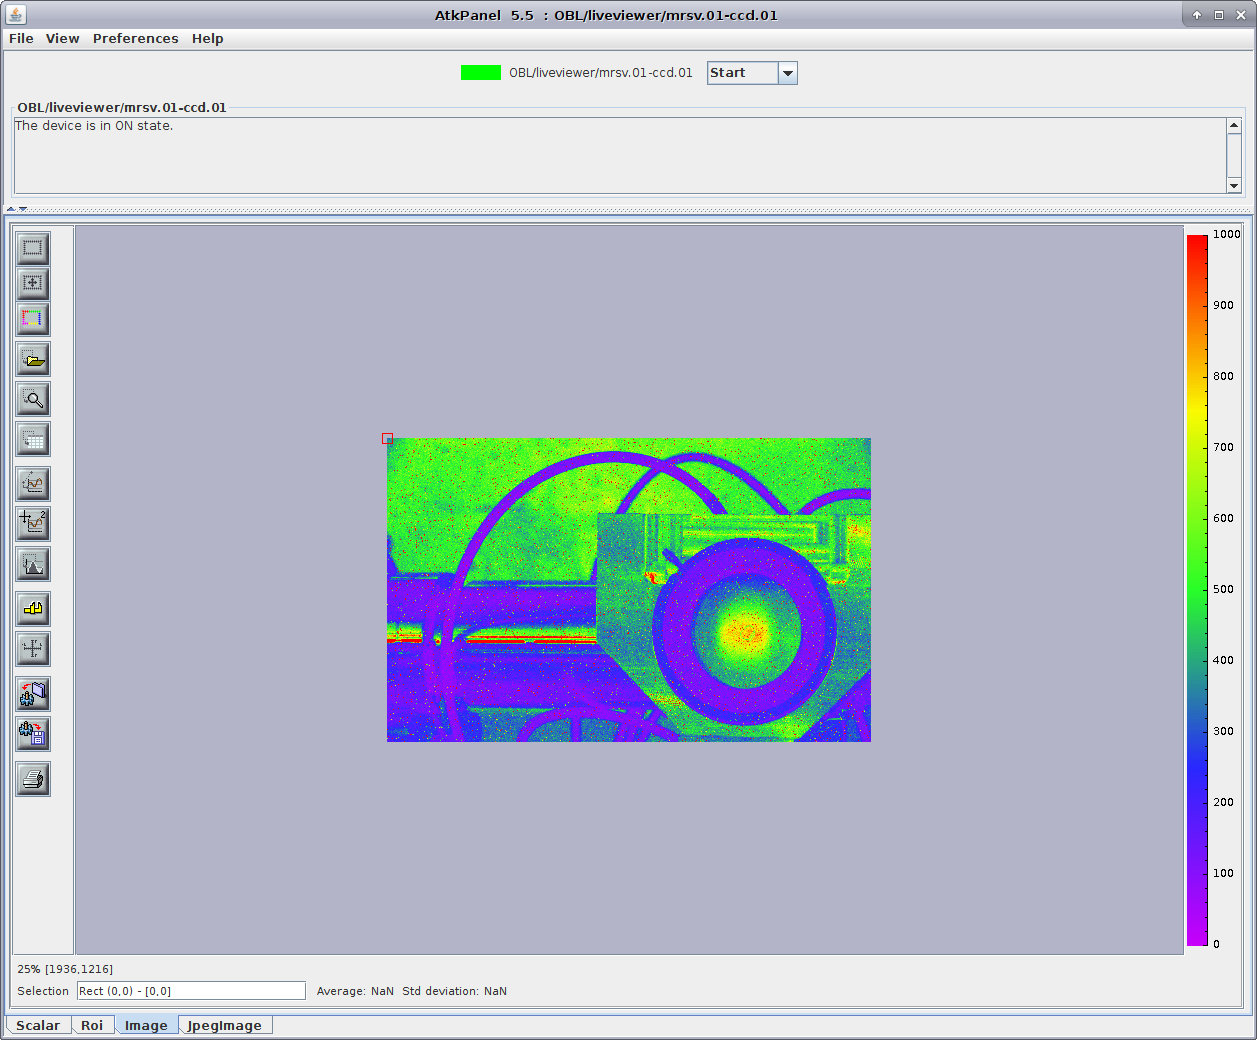This screenshot has height=1040, width=1257.
Task: Click the Selection rectangle text field
Action: click(x=191, y=991)
